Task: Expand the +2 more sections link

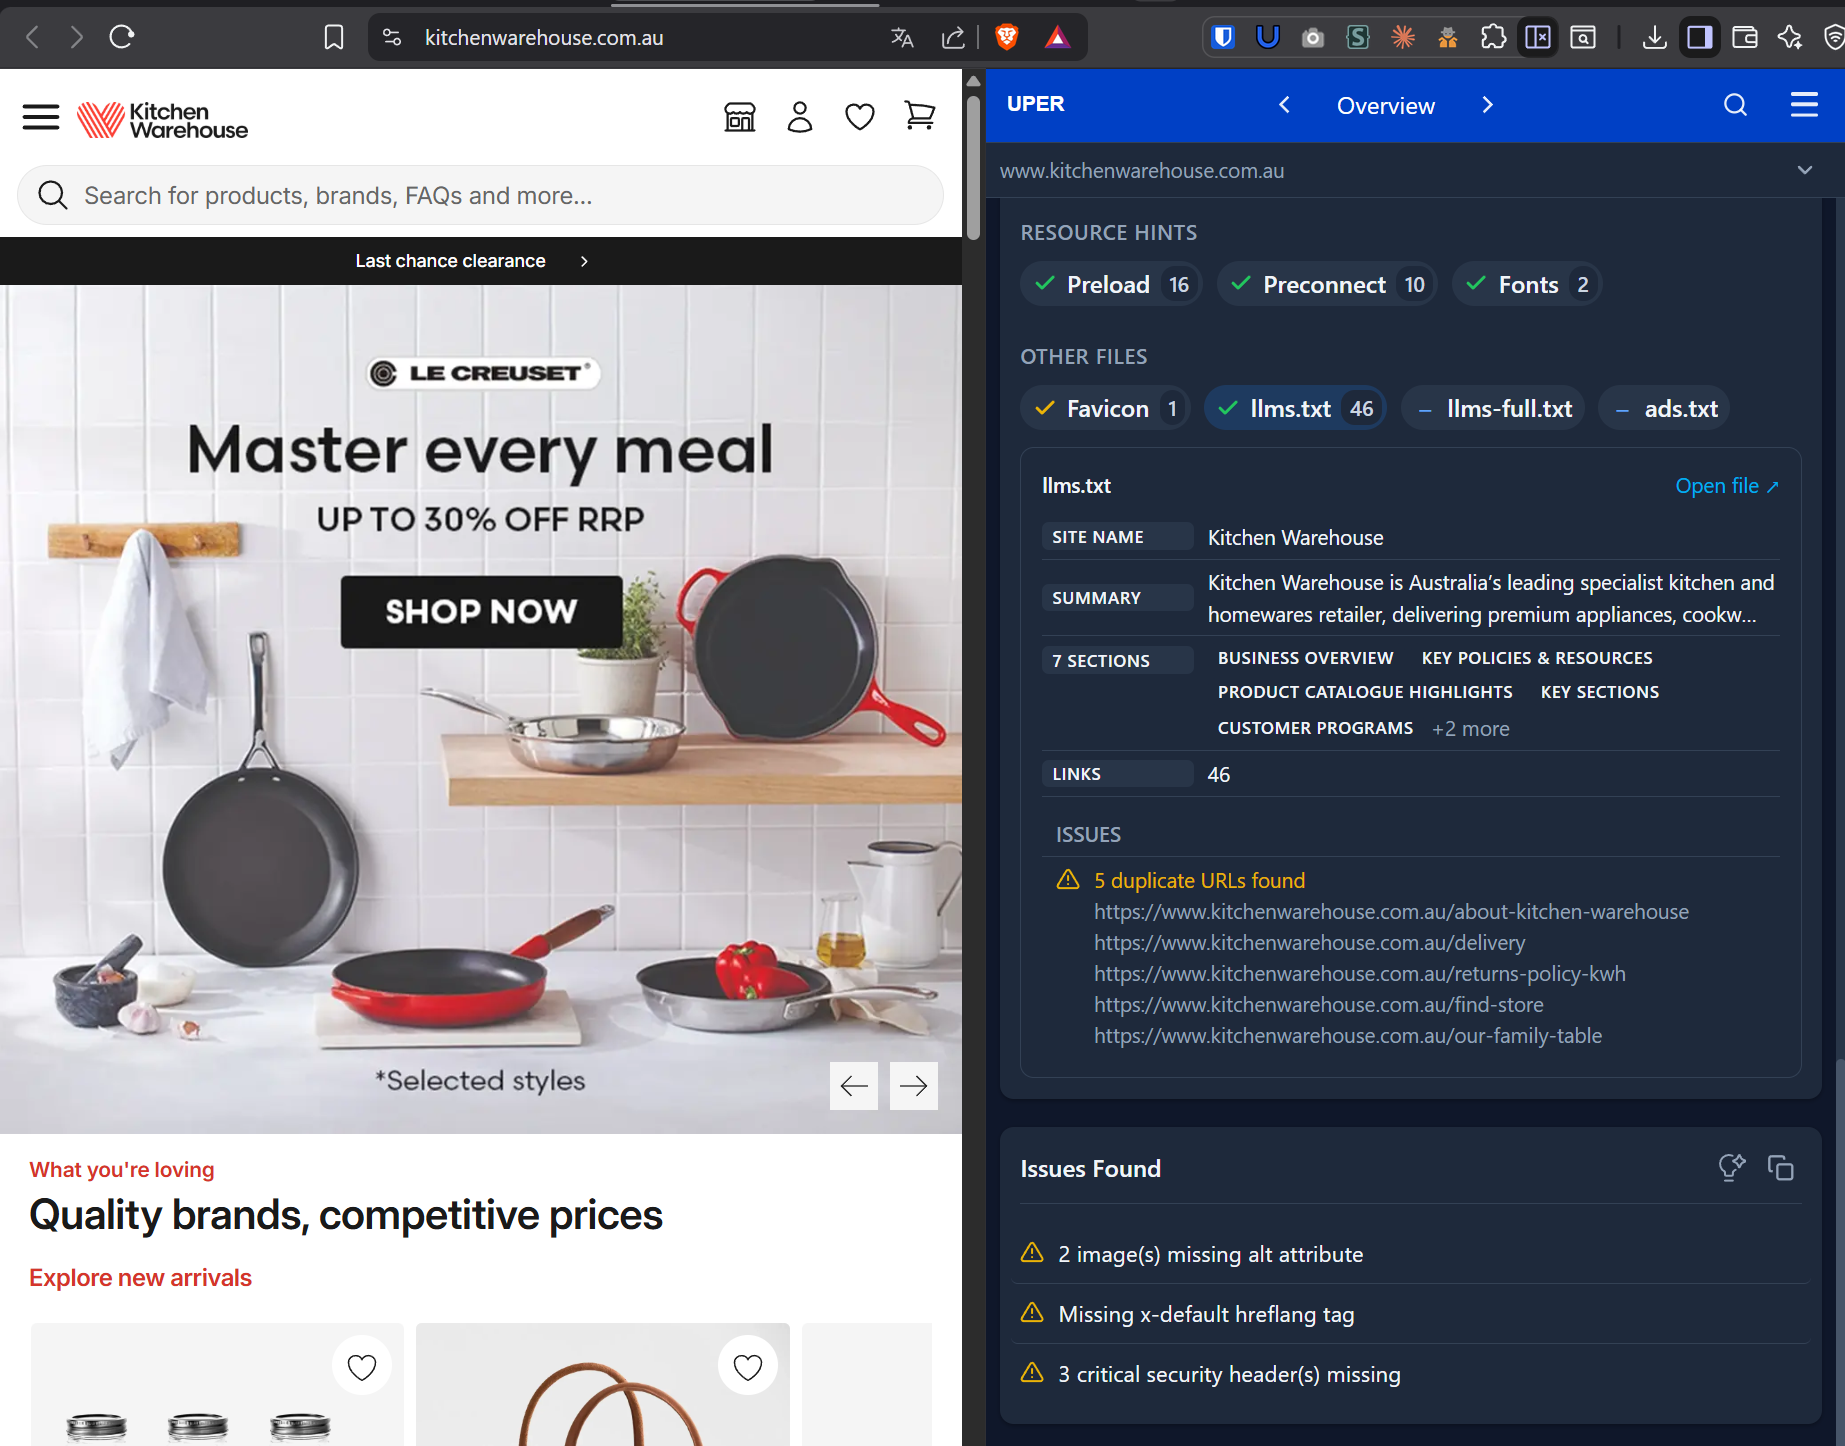Action: pyautogui.click(x=1470, y=728)
